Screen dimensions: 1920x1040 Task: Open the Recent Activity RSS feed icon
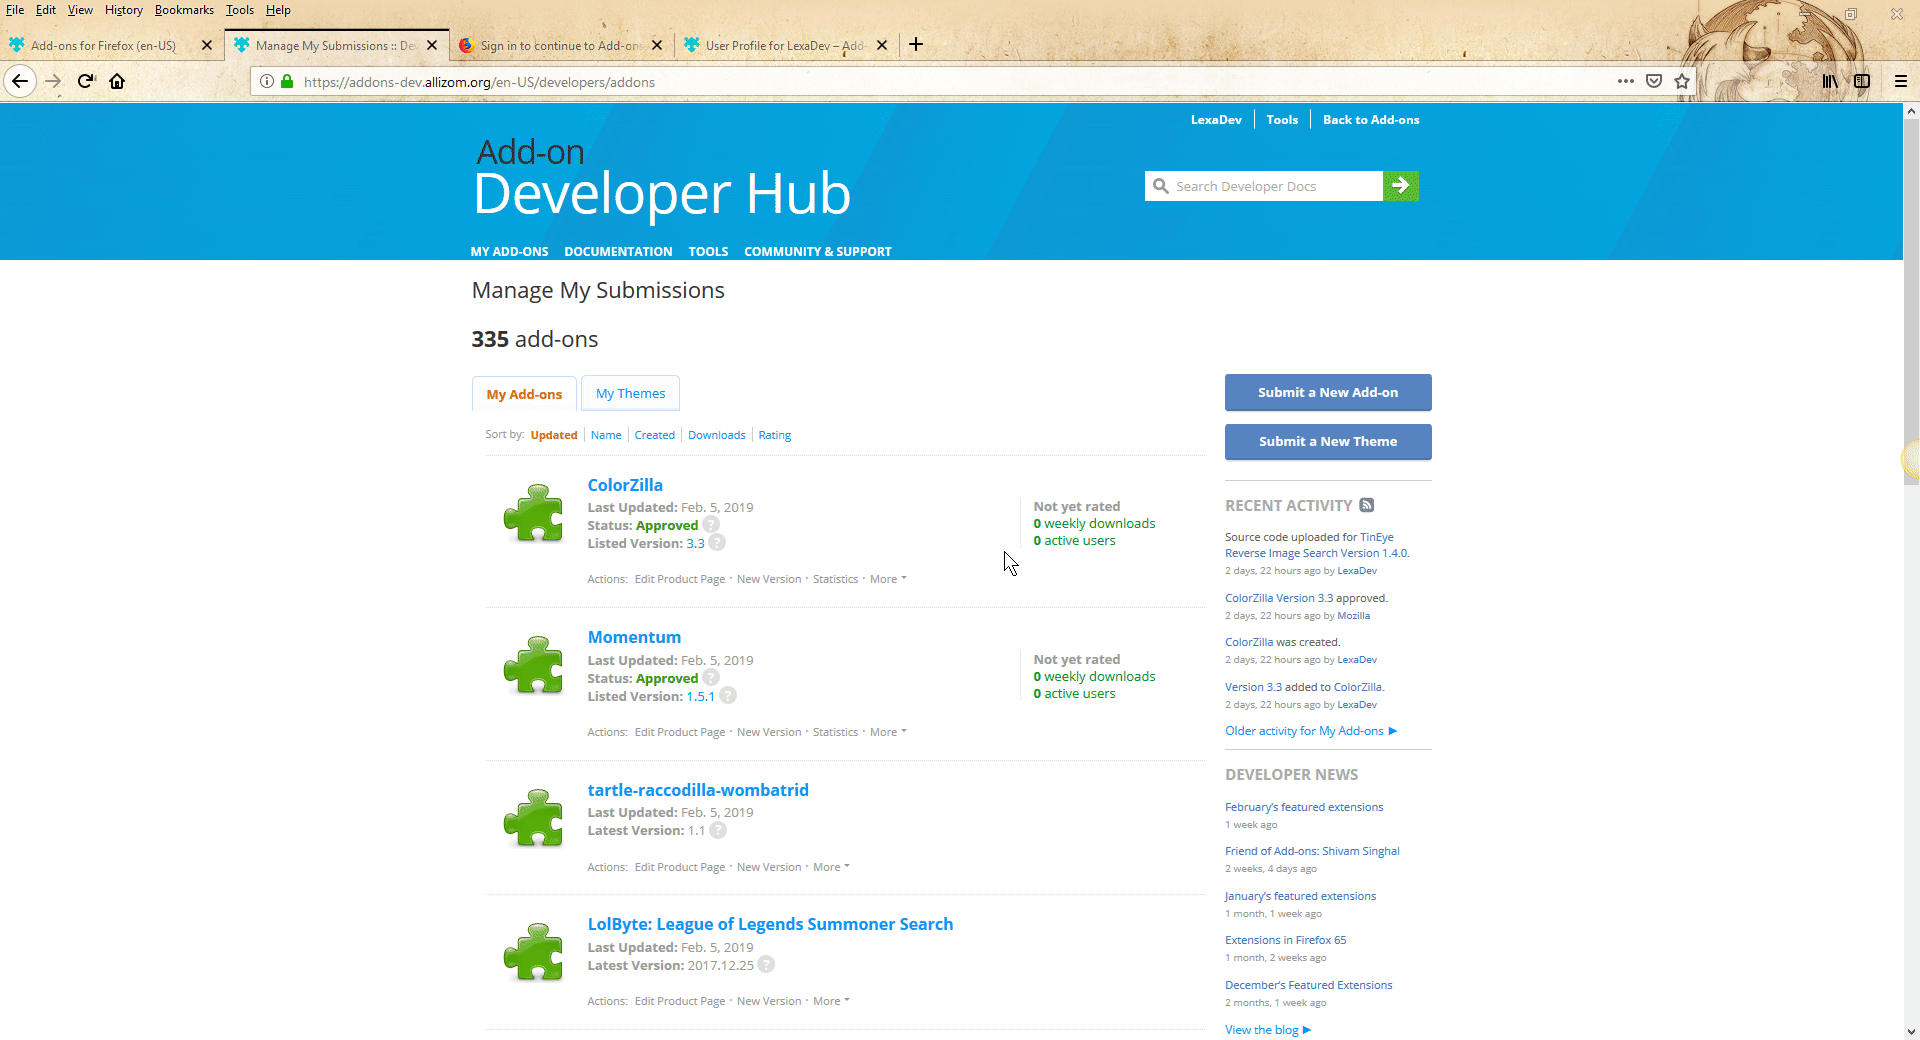1367,505
